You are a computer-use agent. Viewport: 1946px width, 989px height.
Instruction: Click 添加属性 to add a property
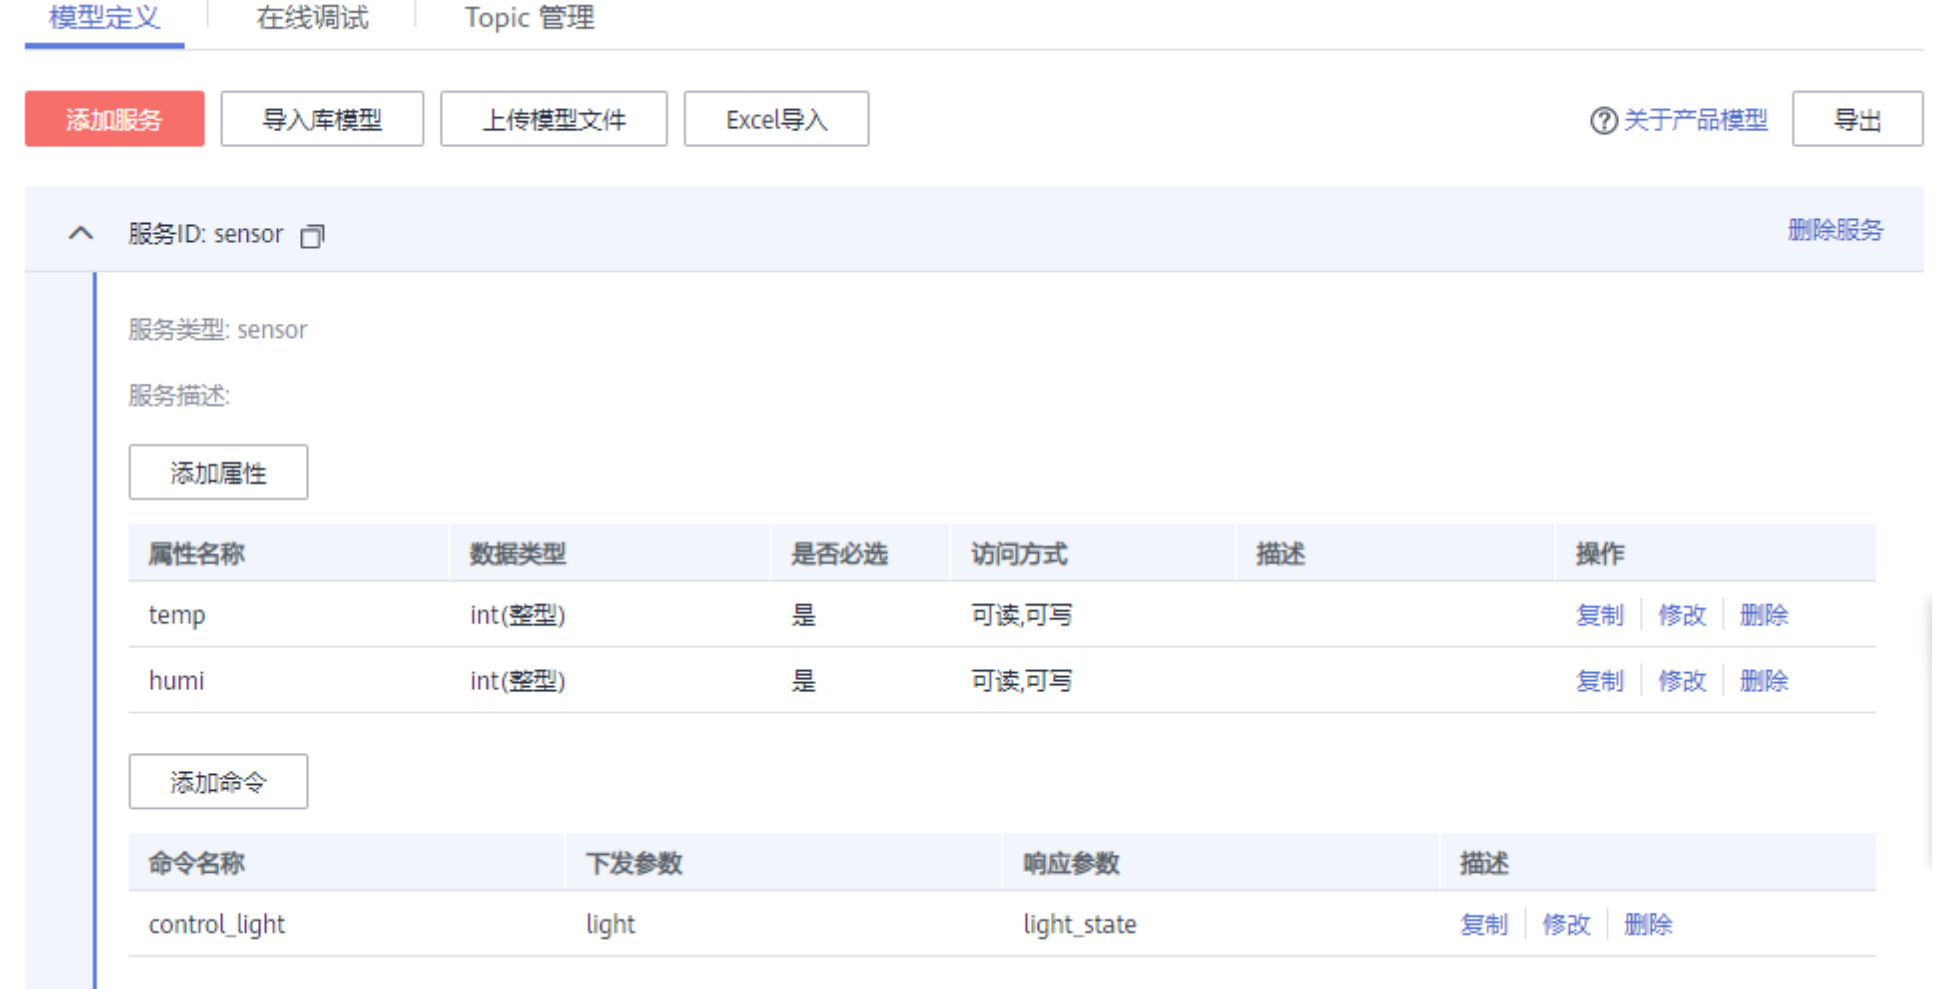218,473
